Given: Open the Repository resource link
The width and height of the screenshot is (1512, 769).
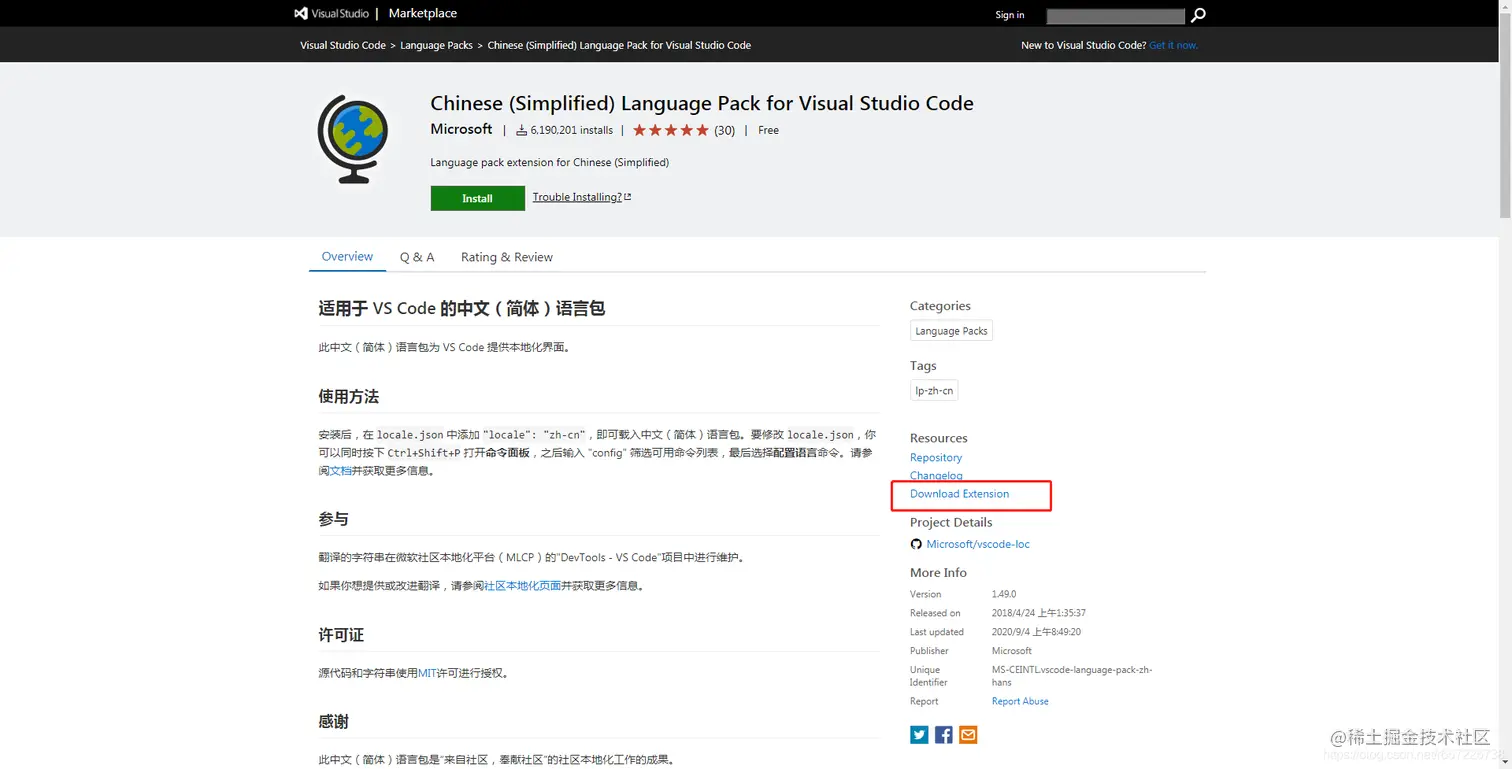Looking at the screenshot, I should (936, 457).
